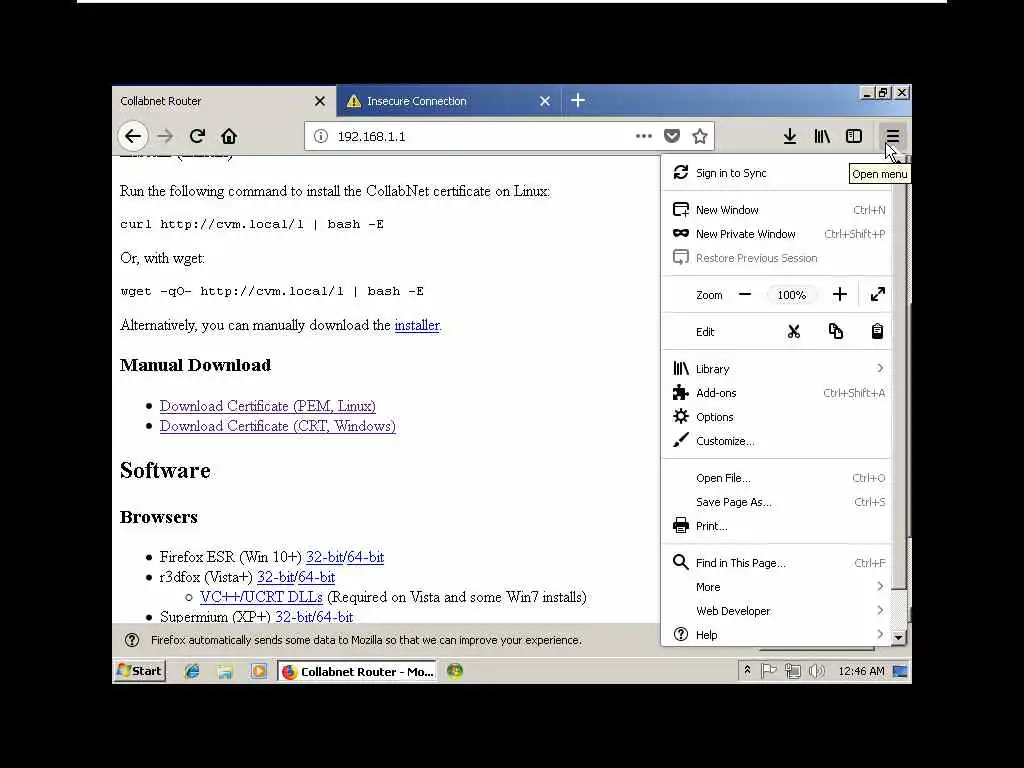Click the 12:46 AM clock
This screenshot has height=768, width=1024.
pos(861,671)
